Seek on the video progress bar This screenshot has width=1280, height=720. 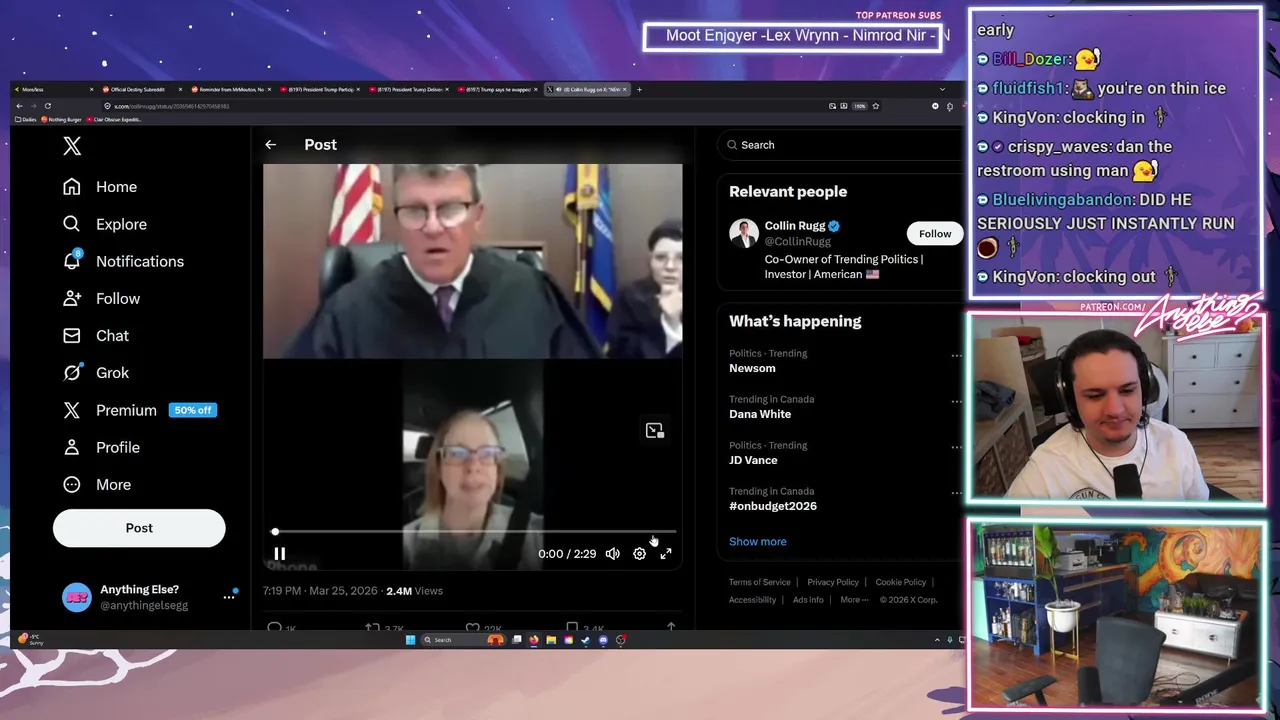(475, 532)
